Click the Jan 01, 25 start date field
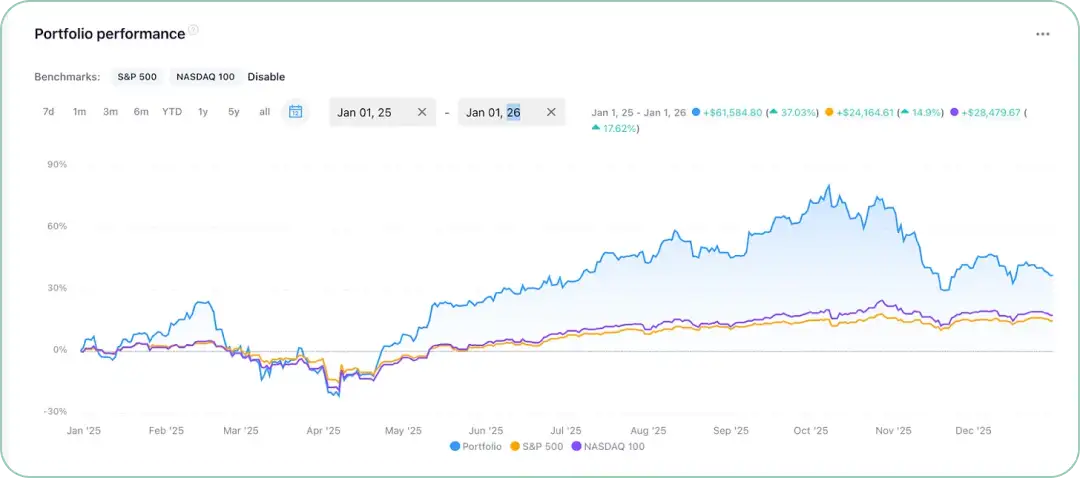 pyautogui.click(x=382, y=112)
